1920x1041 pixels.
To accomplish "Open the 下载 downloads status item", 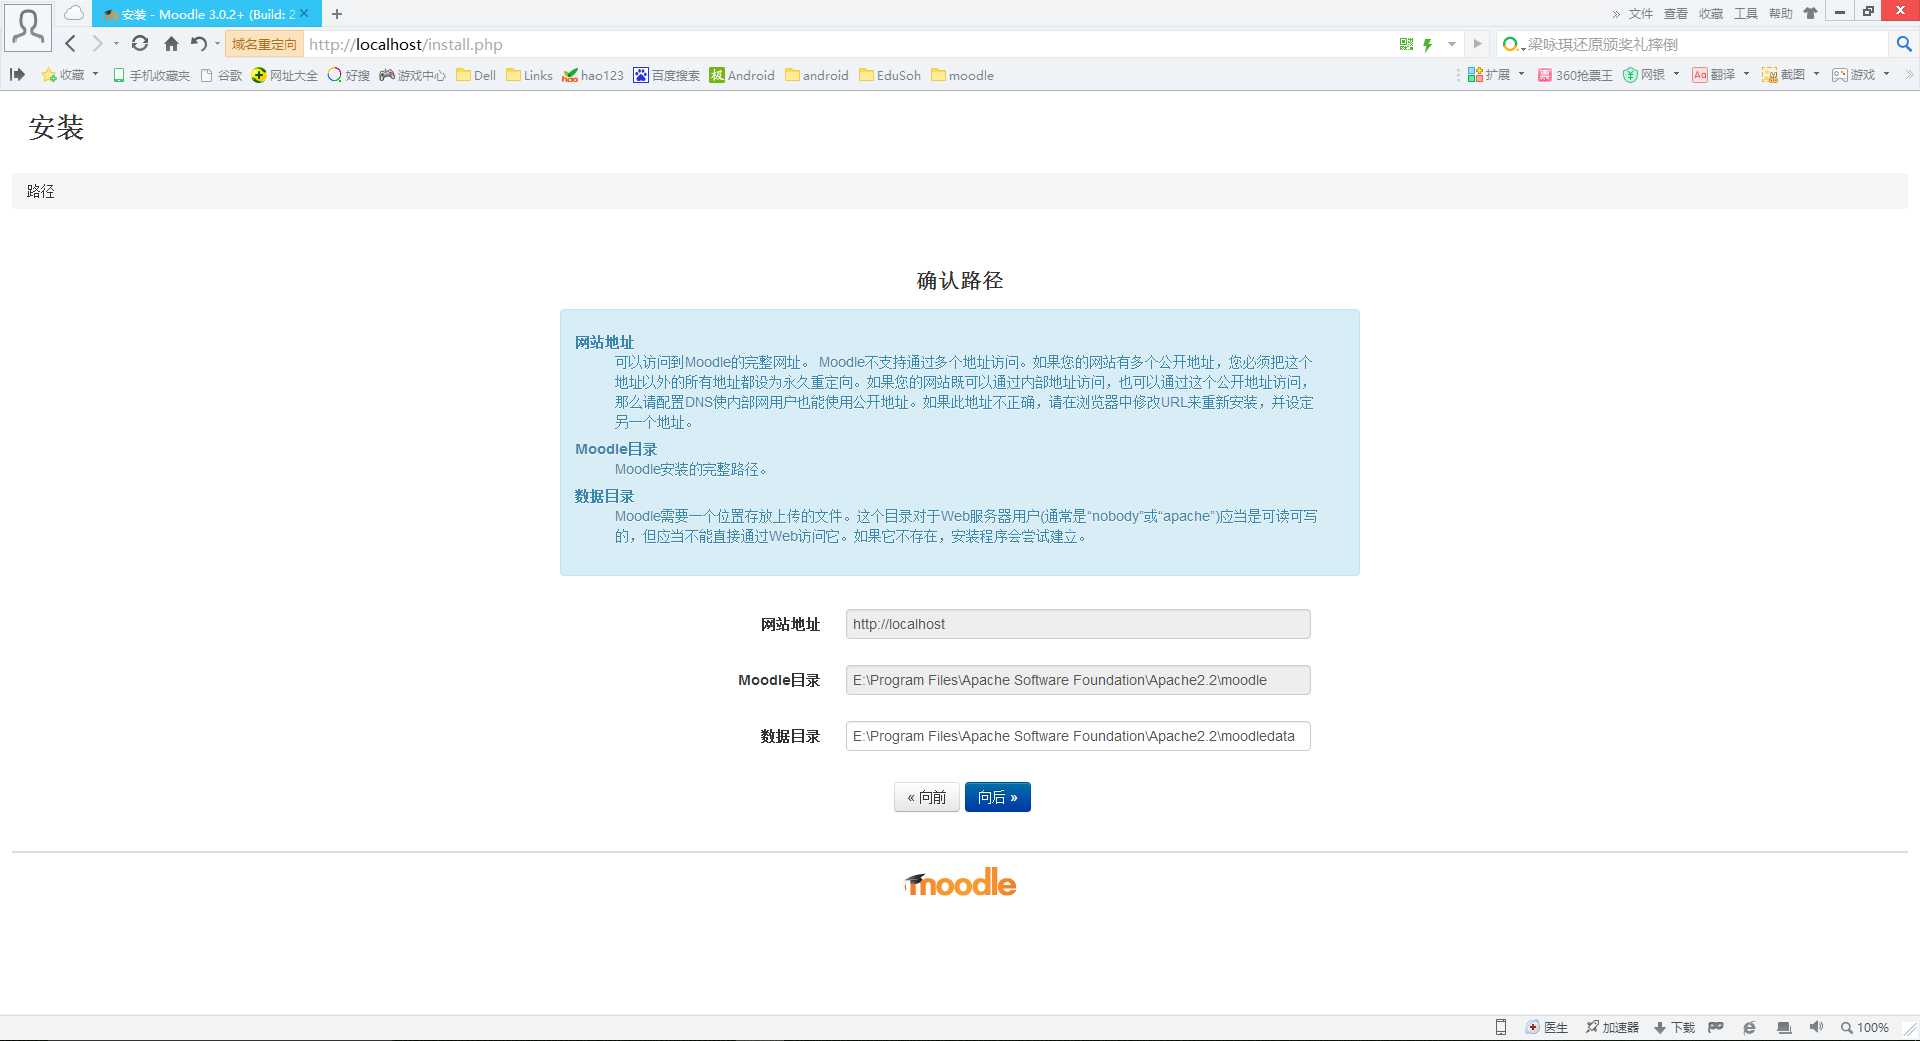I will 1674,1027.
